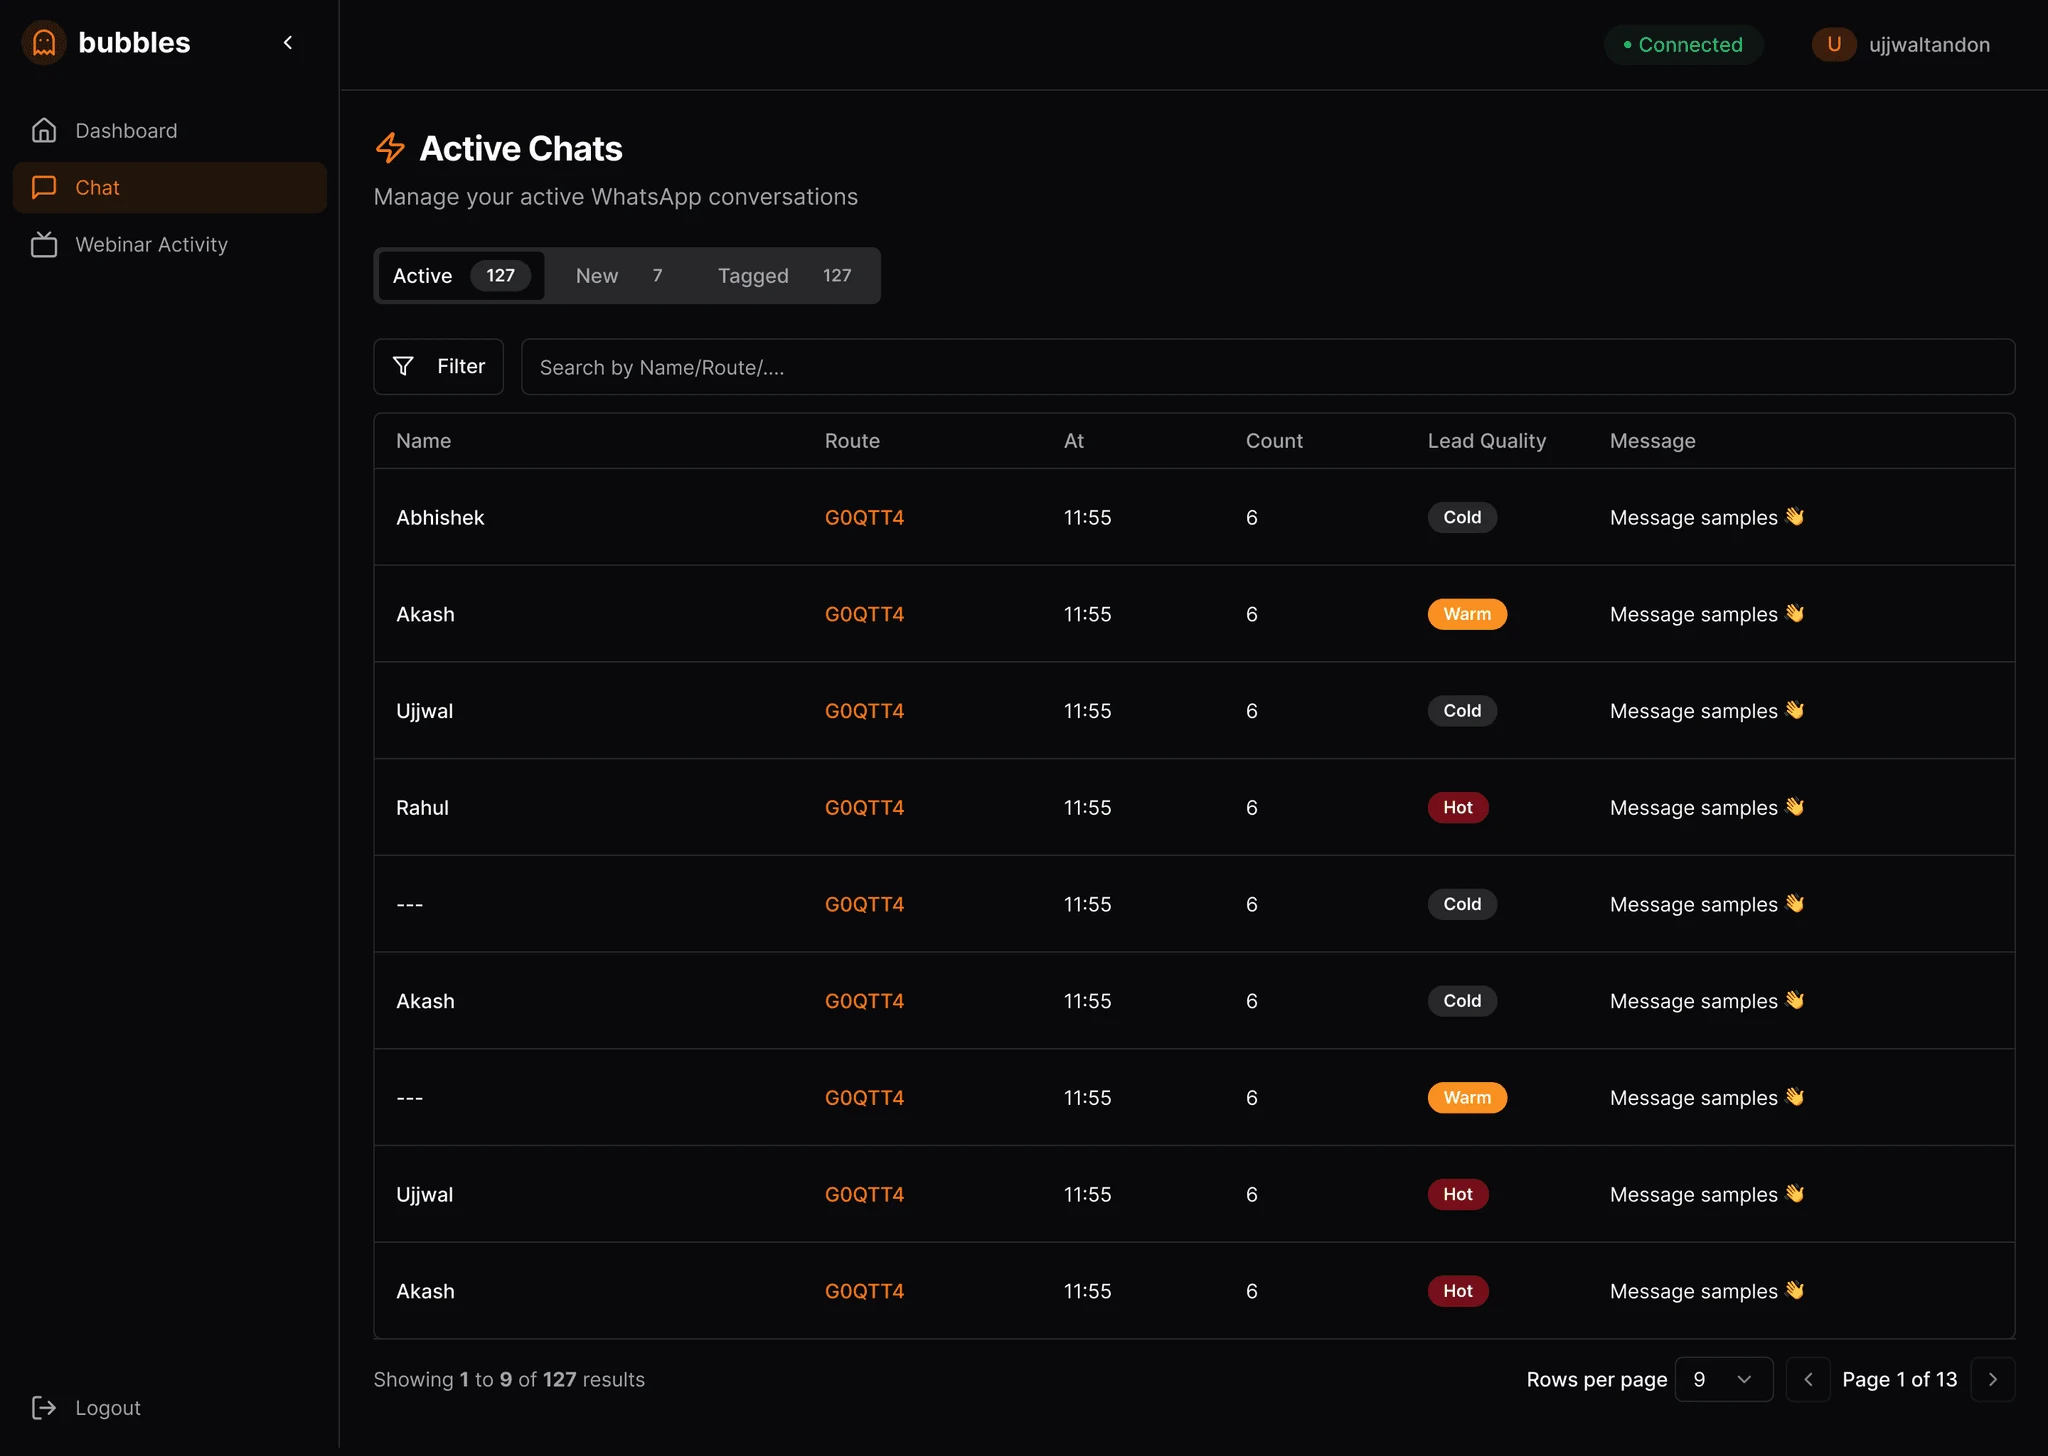Image resolution: width=2048 pixels, height=1456 pixels.
Task: Click the At column header
Action: [1074, 441]
